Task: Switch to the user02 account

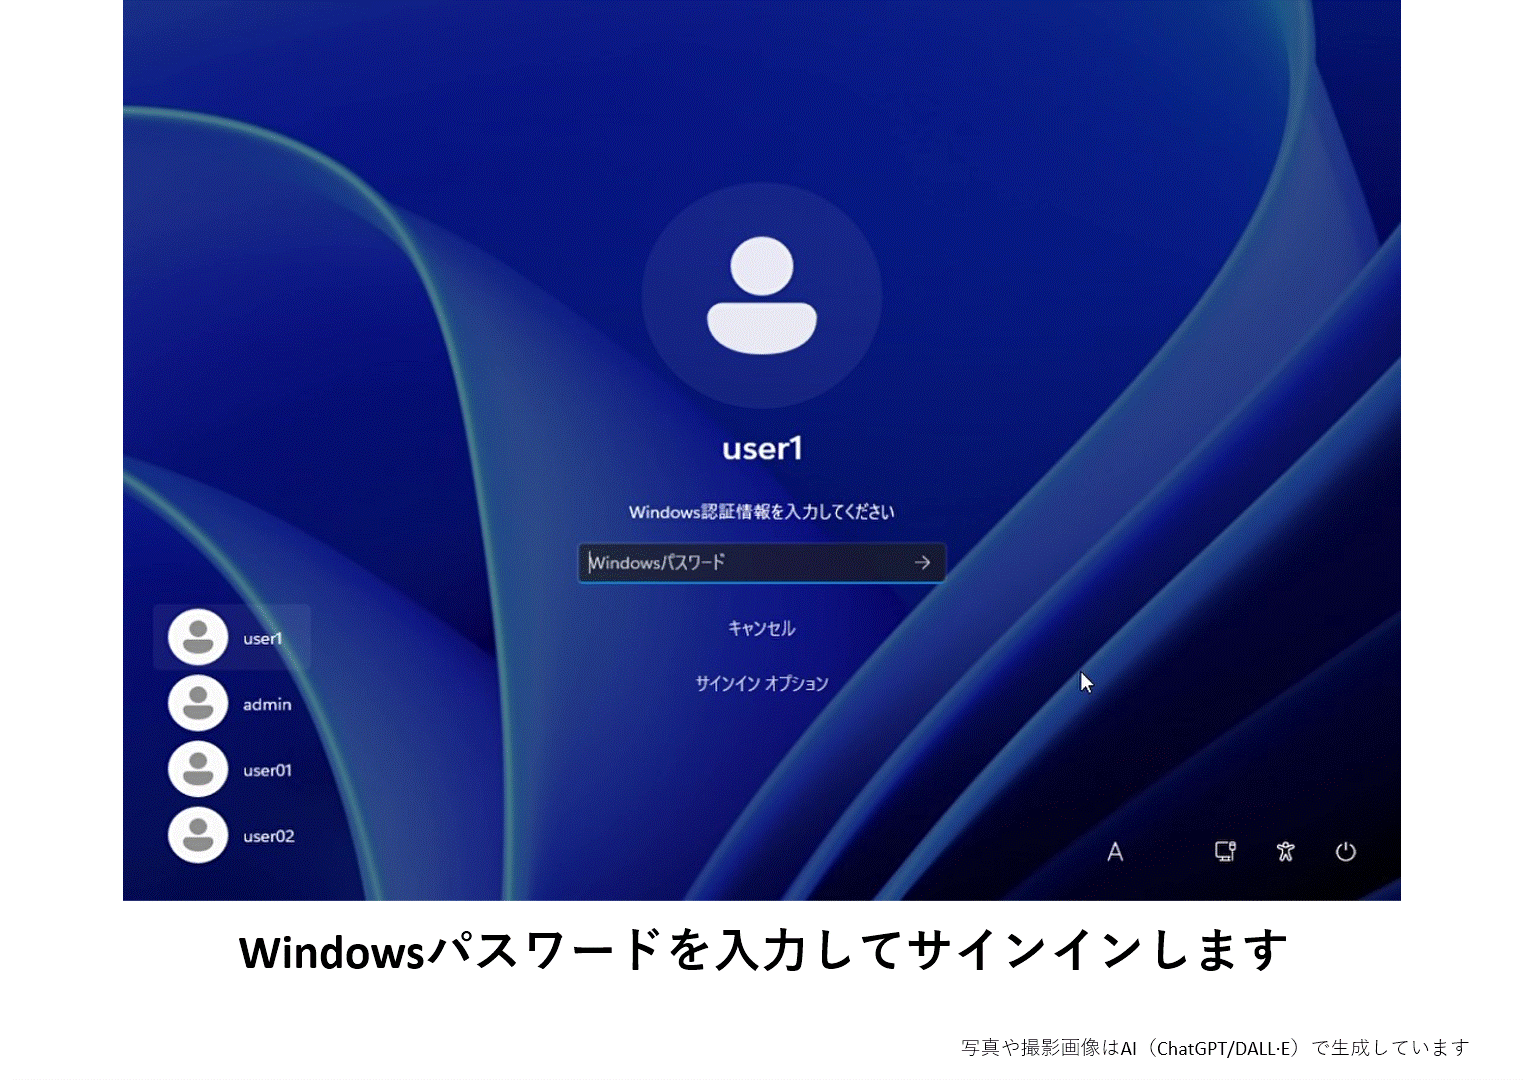Action: 232,835
